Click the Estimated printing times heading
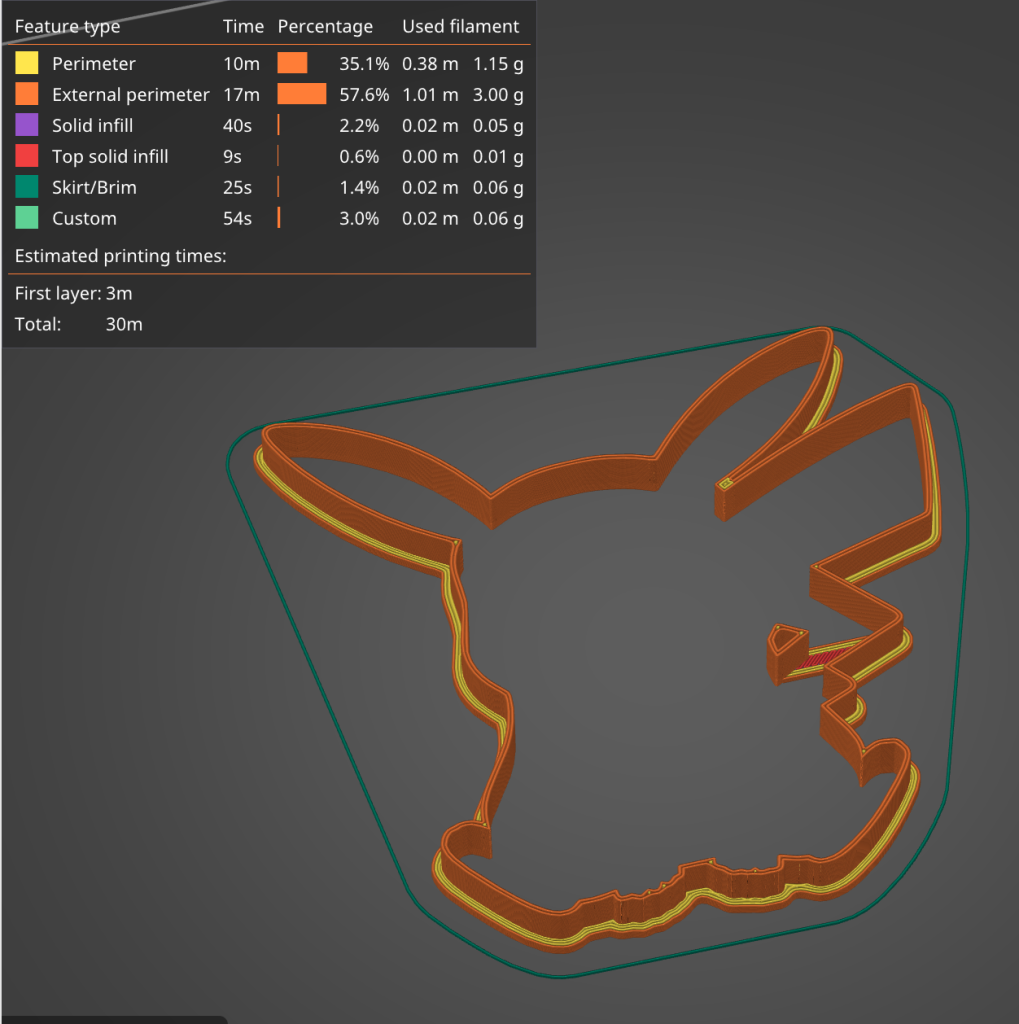The width and height of the screenshot is (1019, 1024). pyautogui.click(x=120, y=256)
